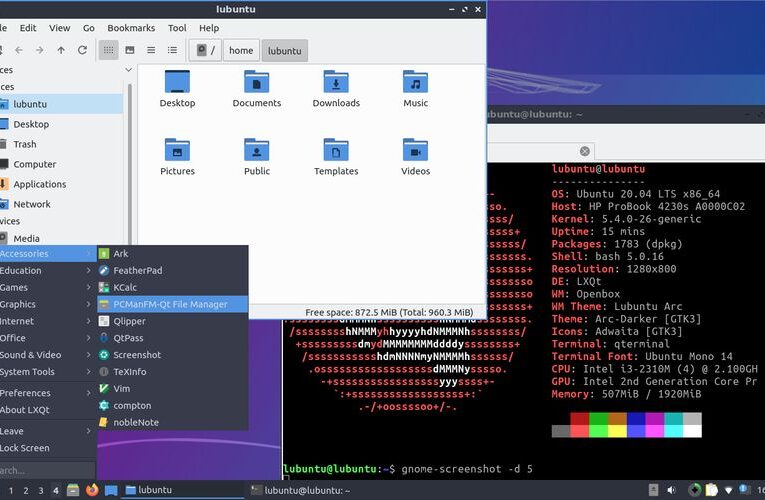Image resolution: width=765 pixels, height=500 pixels.
Task: Click the menu search field
Action: click(47, 470)
